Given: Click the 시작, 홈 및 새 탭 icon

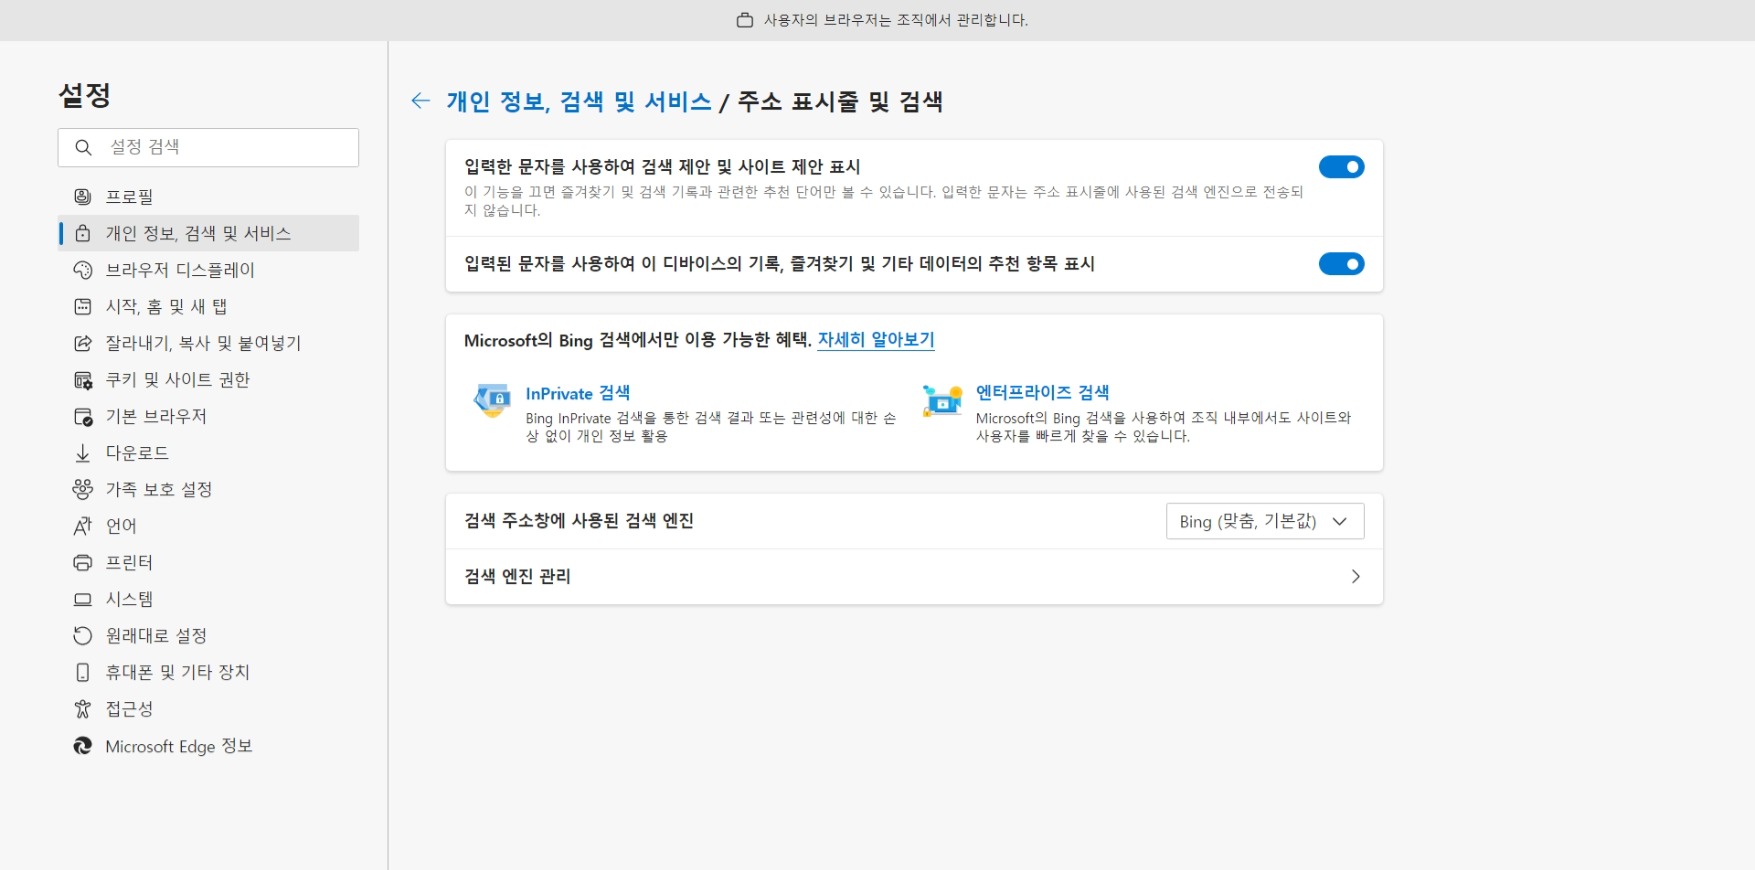Looking at the screenshot, I should click(83, 307).
